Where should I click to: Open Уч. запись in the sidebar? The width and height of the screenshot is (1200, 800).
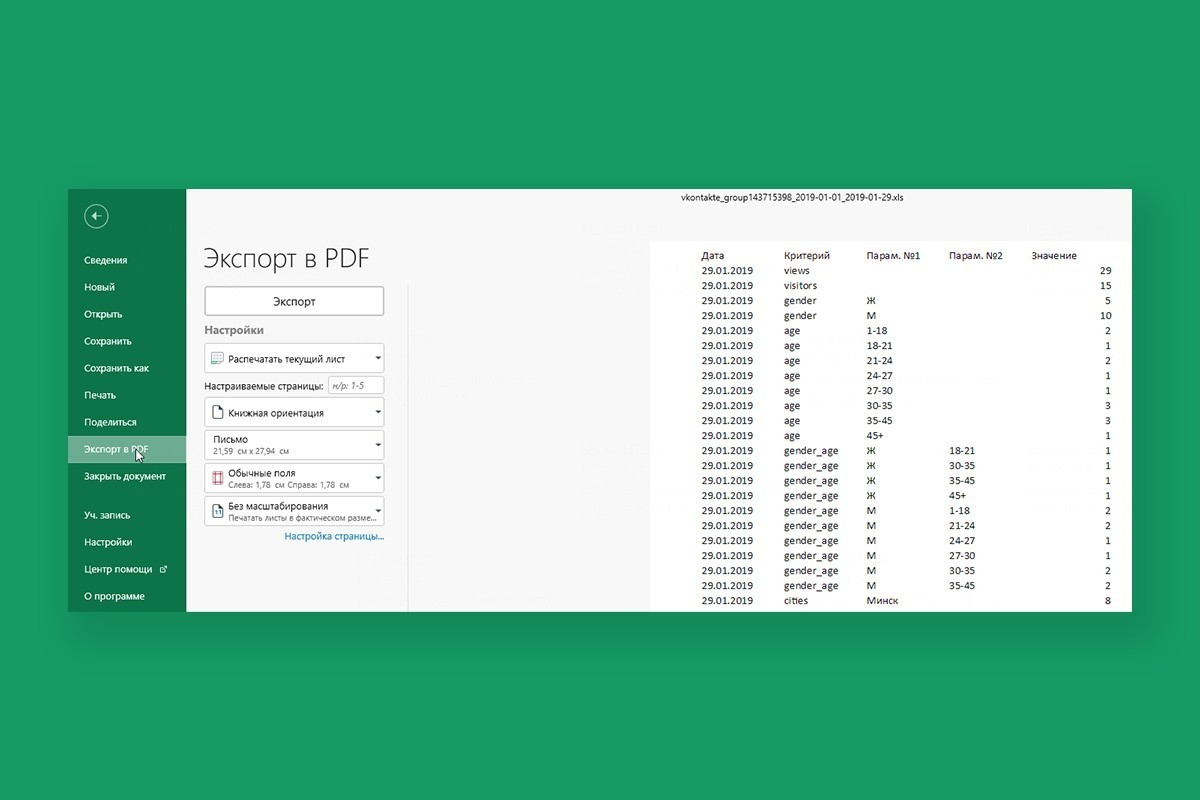coord(107,515)
